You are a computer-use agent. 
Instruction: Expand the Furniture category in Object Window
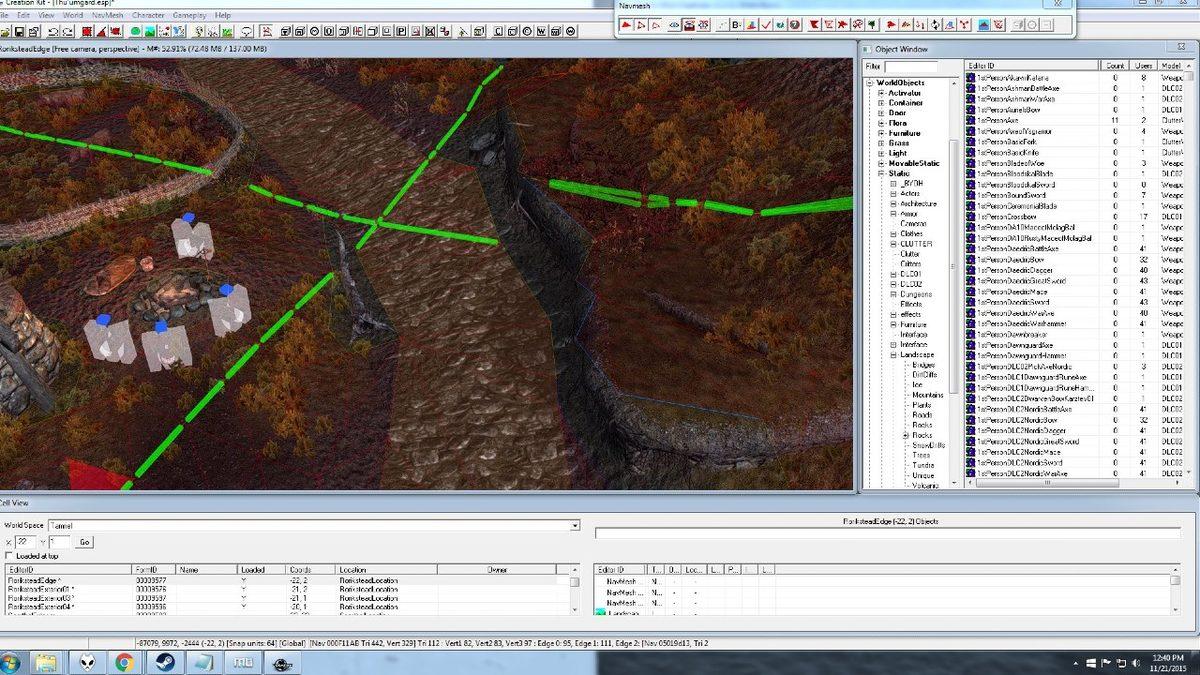[882, 133]
